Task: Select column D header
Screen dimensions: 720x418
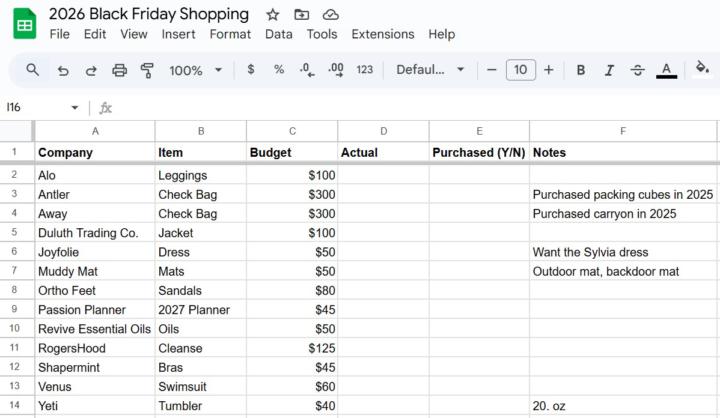Action: coord(383,131)
